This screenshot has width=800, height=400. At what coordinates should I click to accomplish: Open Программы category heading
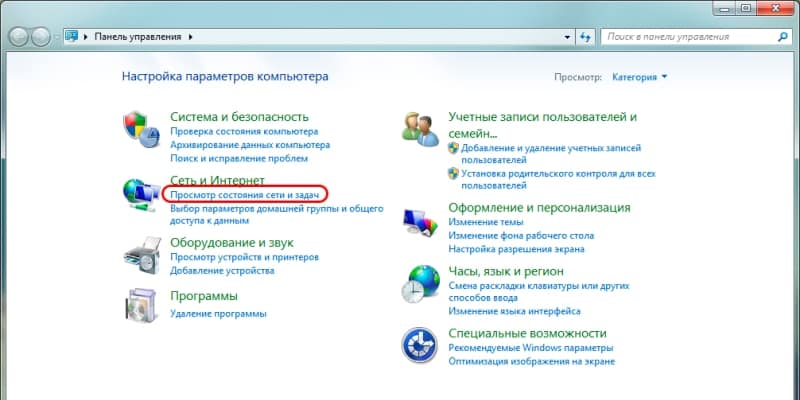(x=204, y=296)
